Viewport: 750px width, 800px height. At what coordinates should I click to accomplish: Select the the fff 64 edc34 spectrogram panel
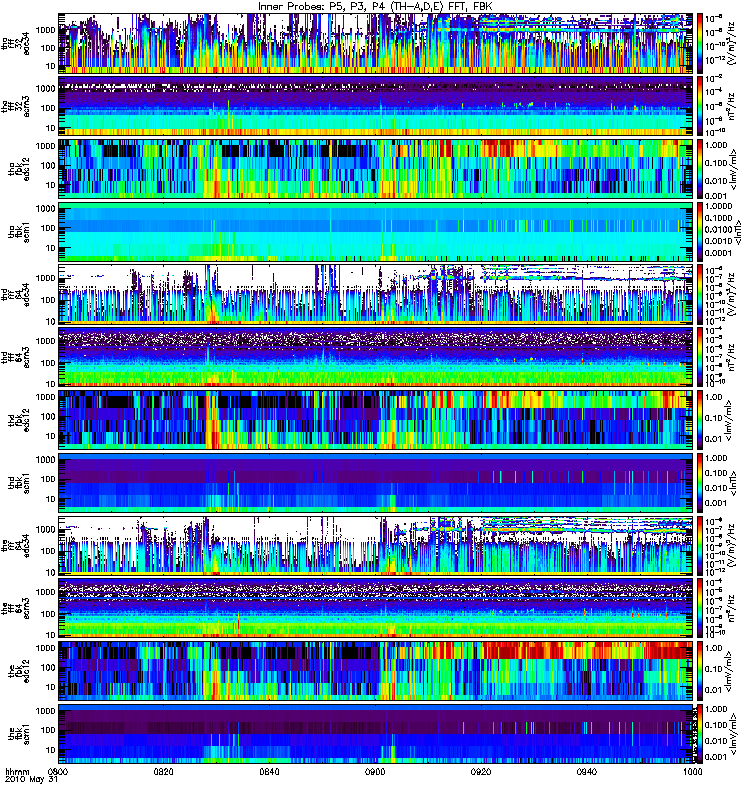376,545
